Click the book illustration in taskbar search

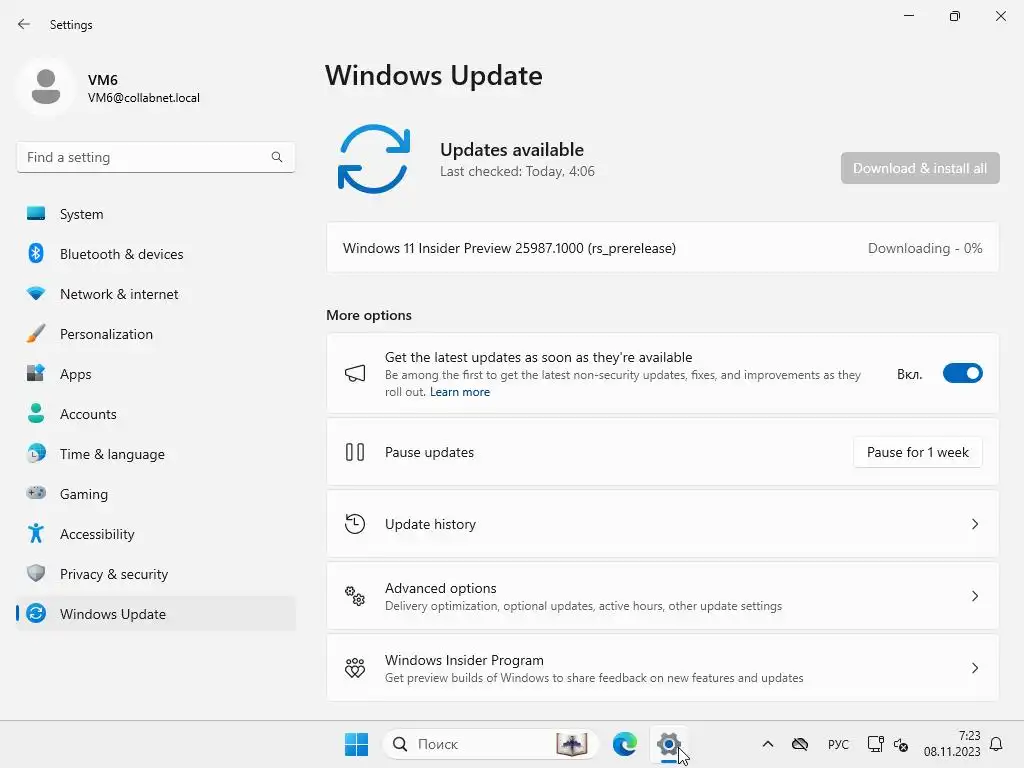point(571,744)
